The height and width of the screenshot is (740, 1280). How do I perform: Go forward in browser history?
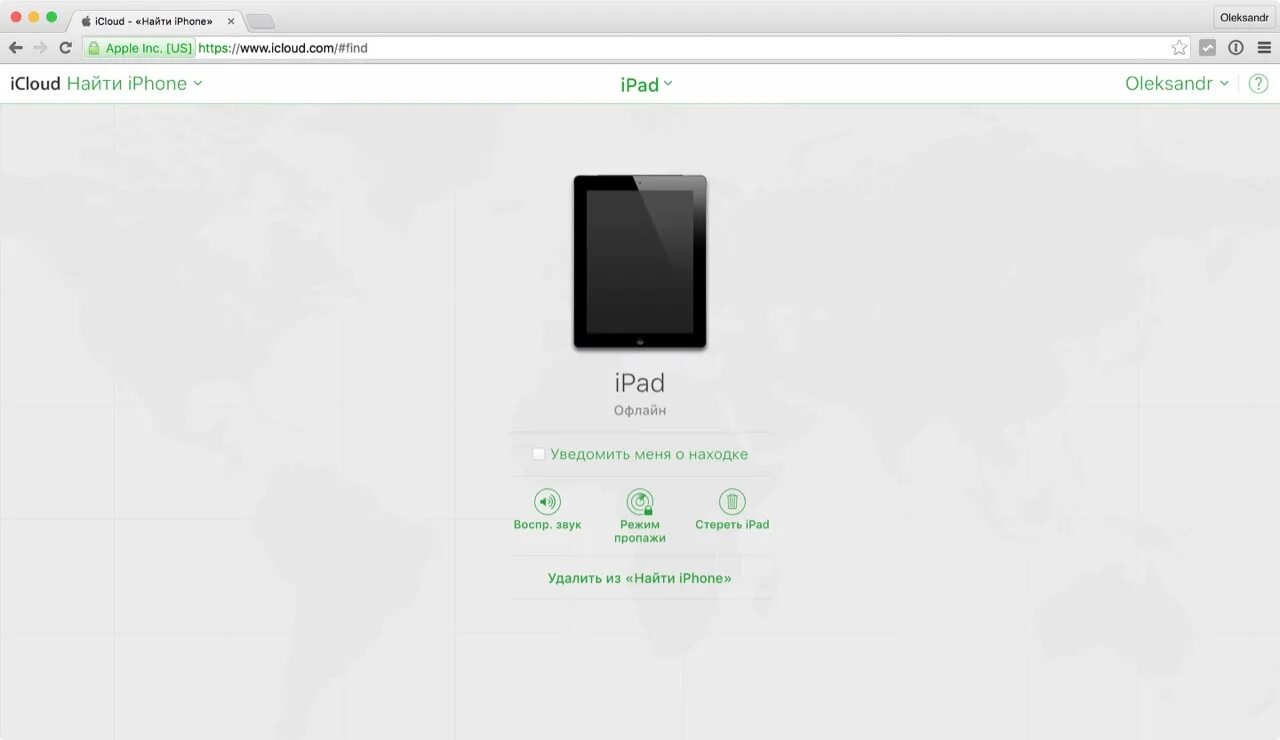(x=40, y=47)
